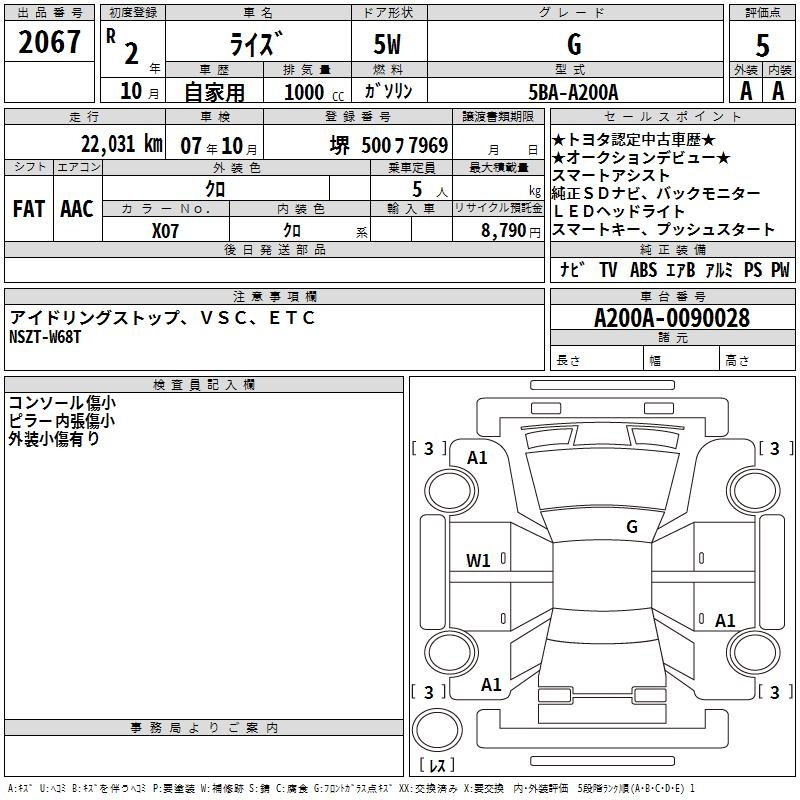Select the car name ライズ
Screen dimensions: 800x800
pyautogui.click(x=257, y=43)
